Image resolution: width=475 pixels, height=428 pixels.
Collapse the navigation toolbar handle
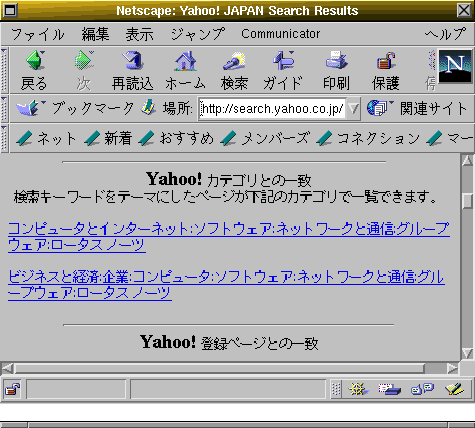tap(4, 70)
